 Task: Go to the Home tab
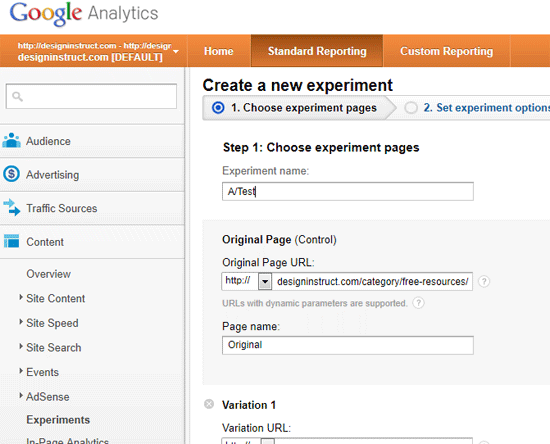pyautogui.click(x=219, y=51)
